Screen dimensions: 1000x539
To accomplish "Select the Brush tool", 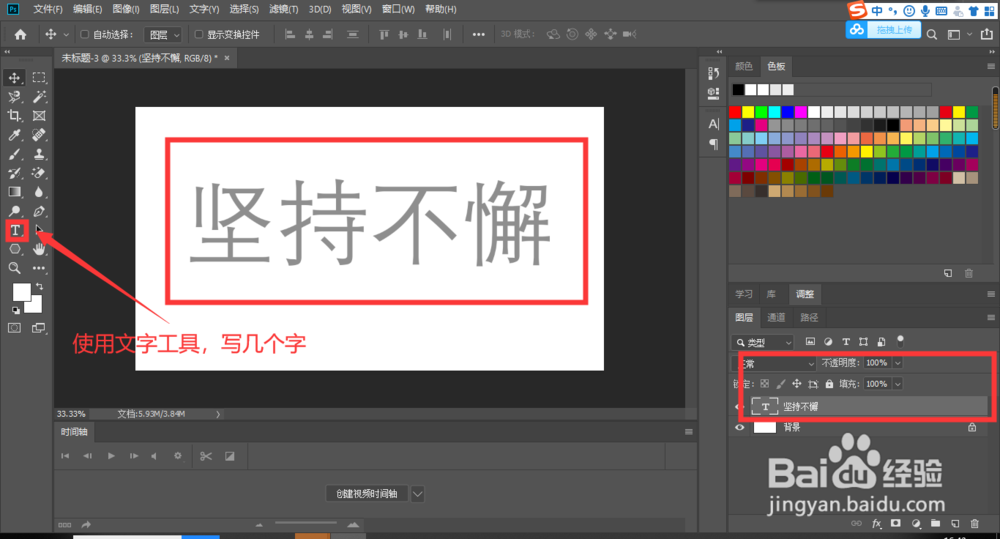I will pyautogui.click(x=14, y=154).
